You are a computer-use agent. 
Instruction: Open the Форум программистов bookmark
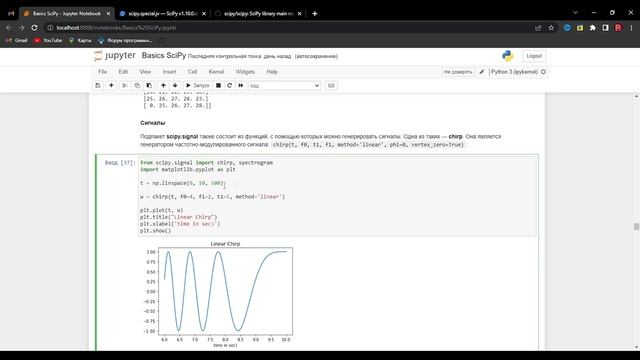click(x=125, y=40)
